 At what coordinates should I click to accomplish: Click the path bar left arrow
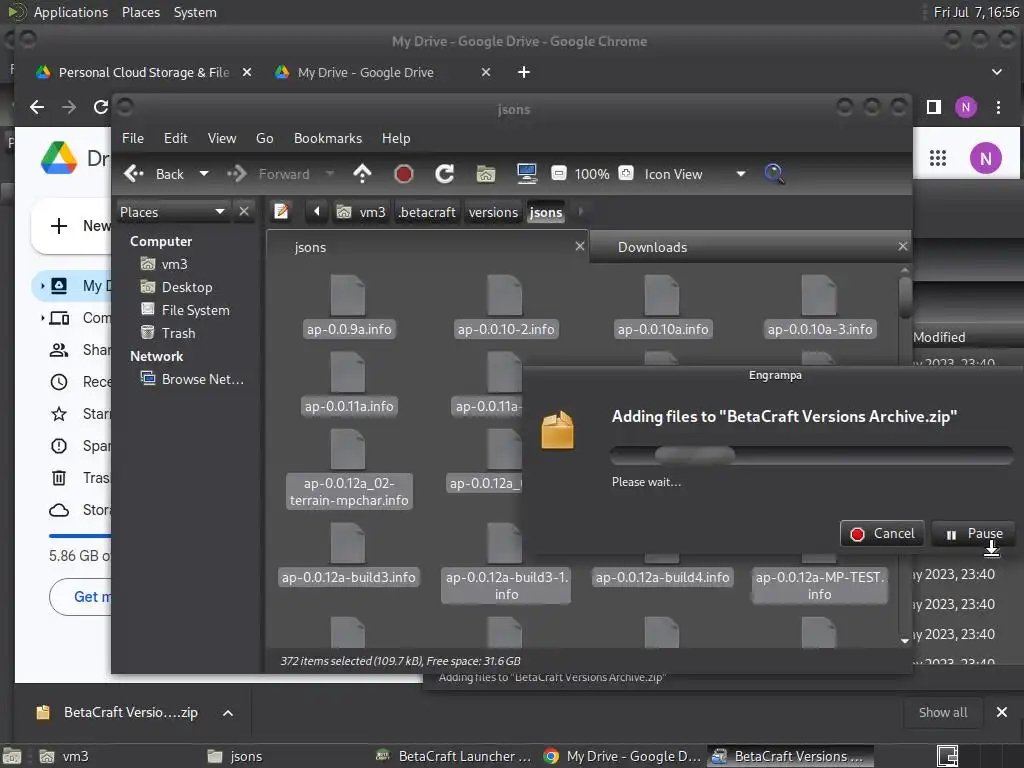[317, 211]
